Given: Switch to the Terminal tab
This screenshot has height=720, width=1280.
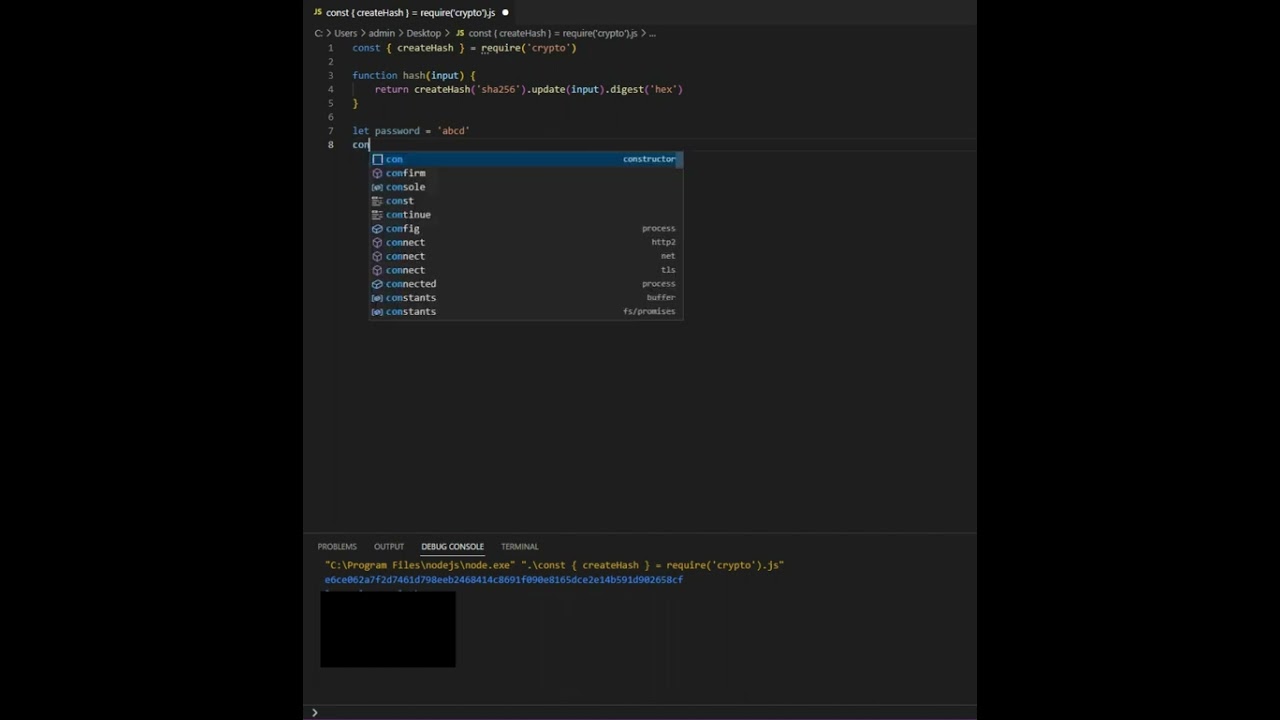Looking at the screenshot, I should 519,547.
